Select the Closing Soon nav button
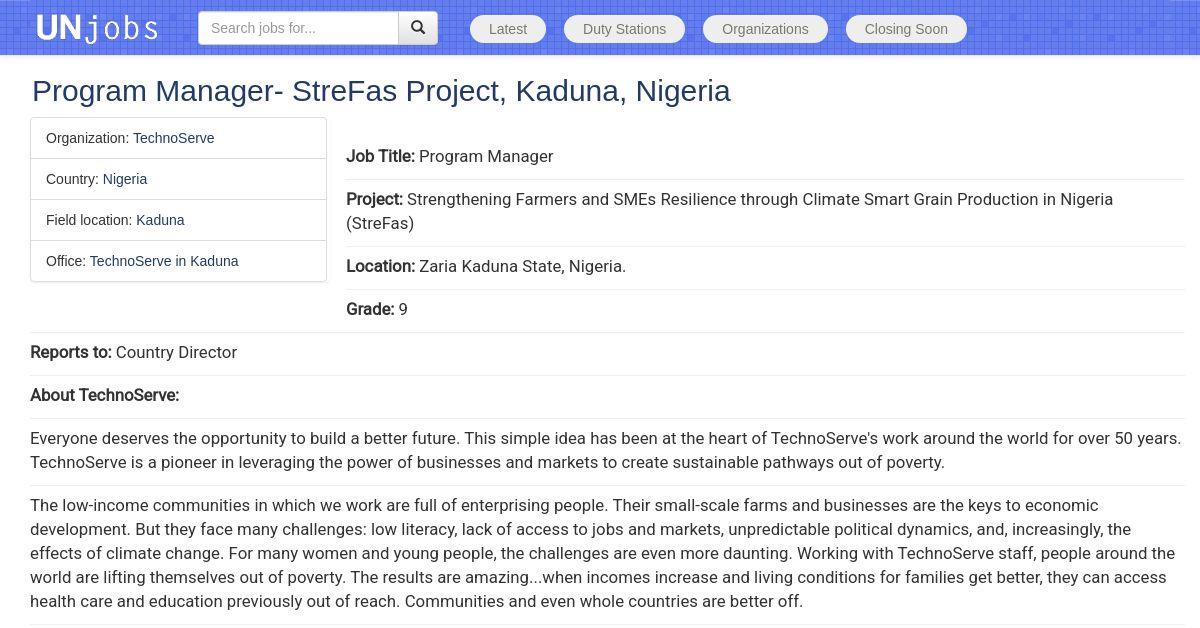The height and width of the screenshot is (628, 1200). tap(906, 29)
